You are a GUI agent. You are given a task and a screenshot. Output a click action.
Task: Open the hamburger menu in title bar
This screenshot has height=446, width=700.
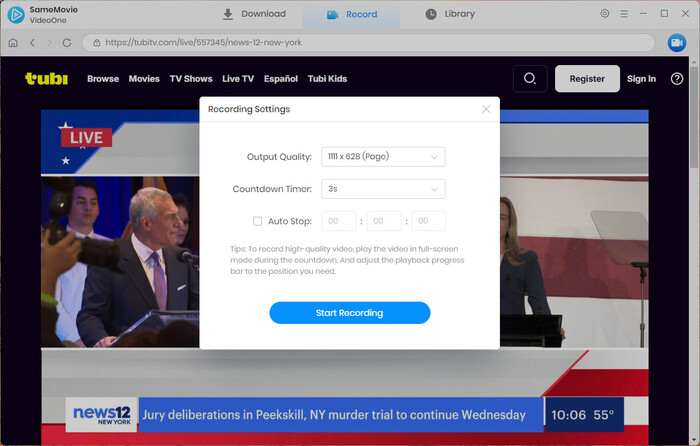point(624,14)
